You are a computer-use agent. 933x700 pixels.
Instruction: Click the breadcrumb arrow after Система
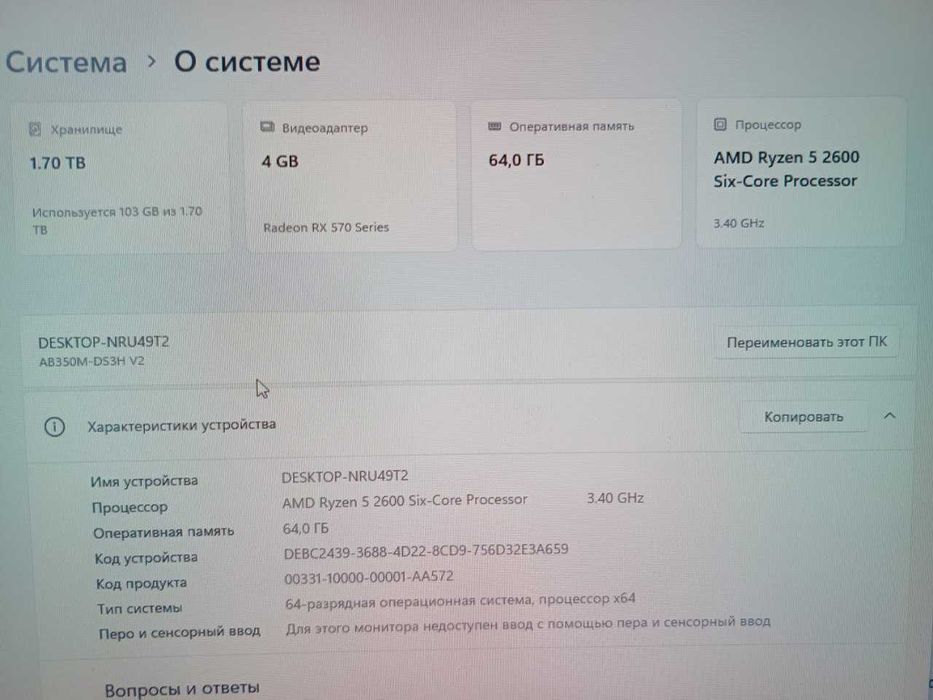[x=152, y=61]
